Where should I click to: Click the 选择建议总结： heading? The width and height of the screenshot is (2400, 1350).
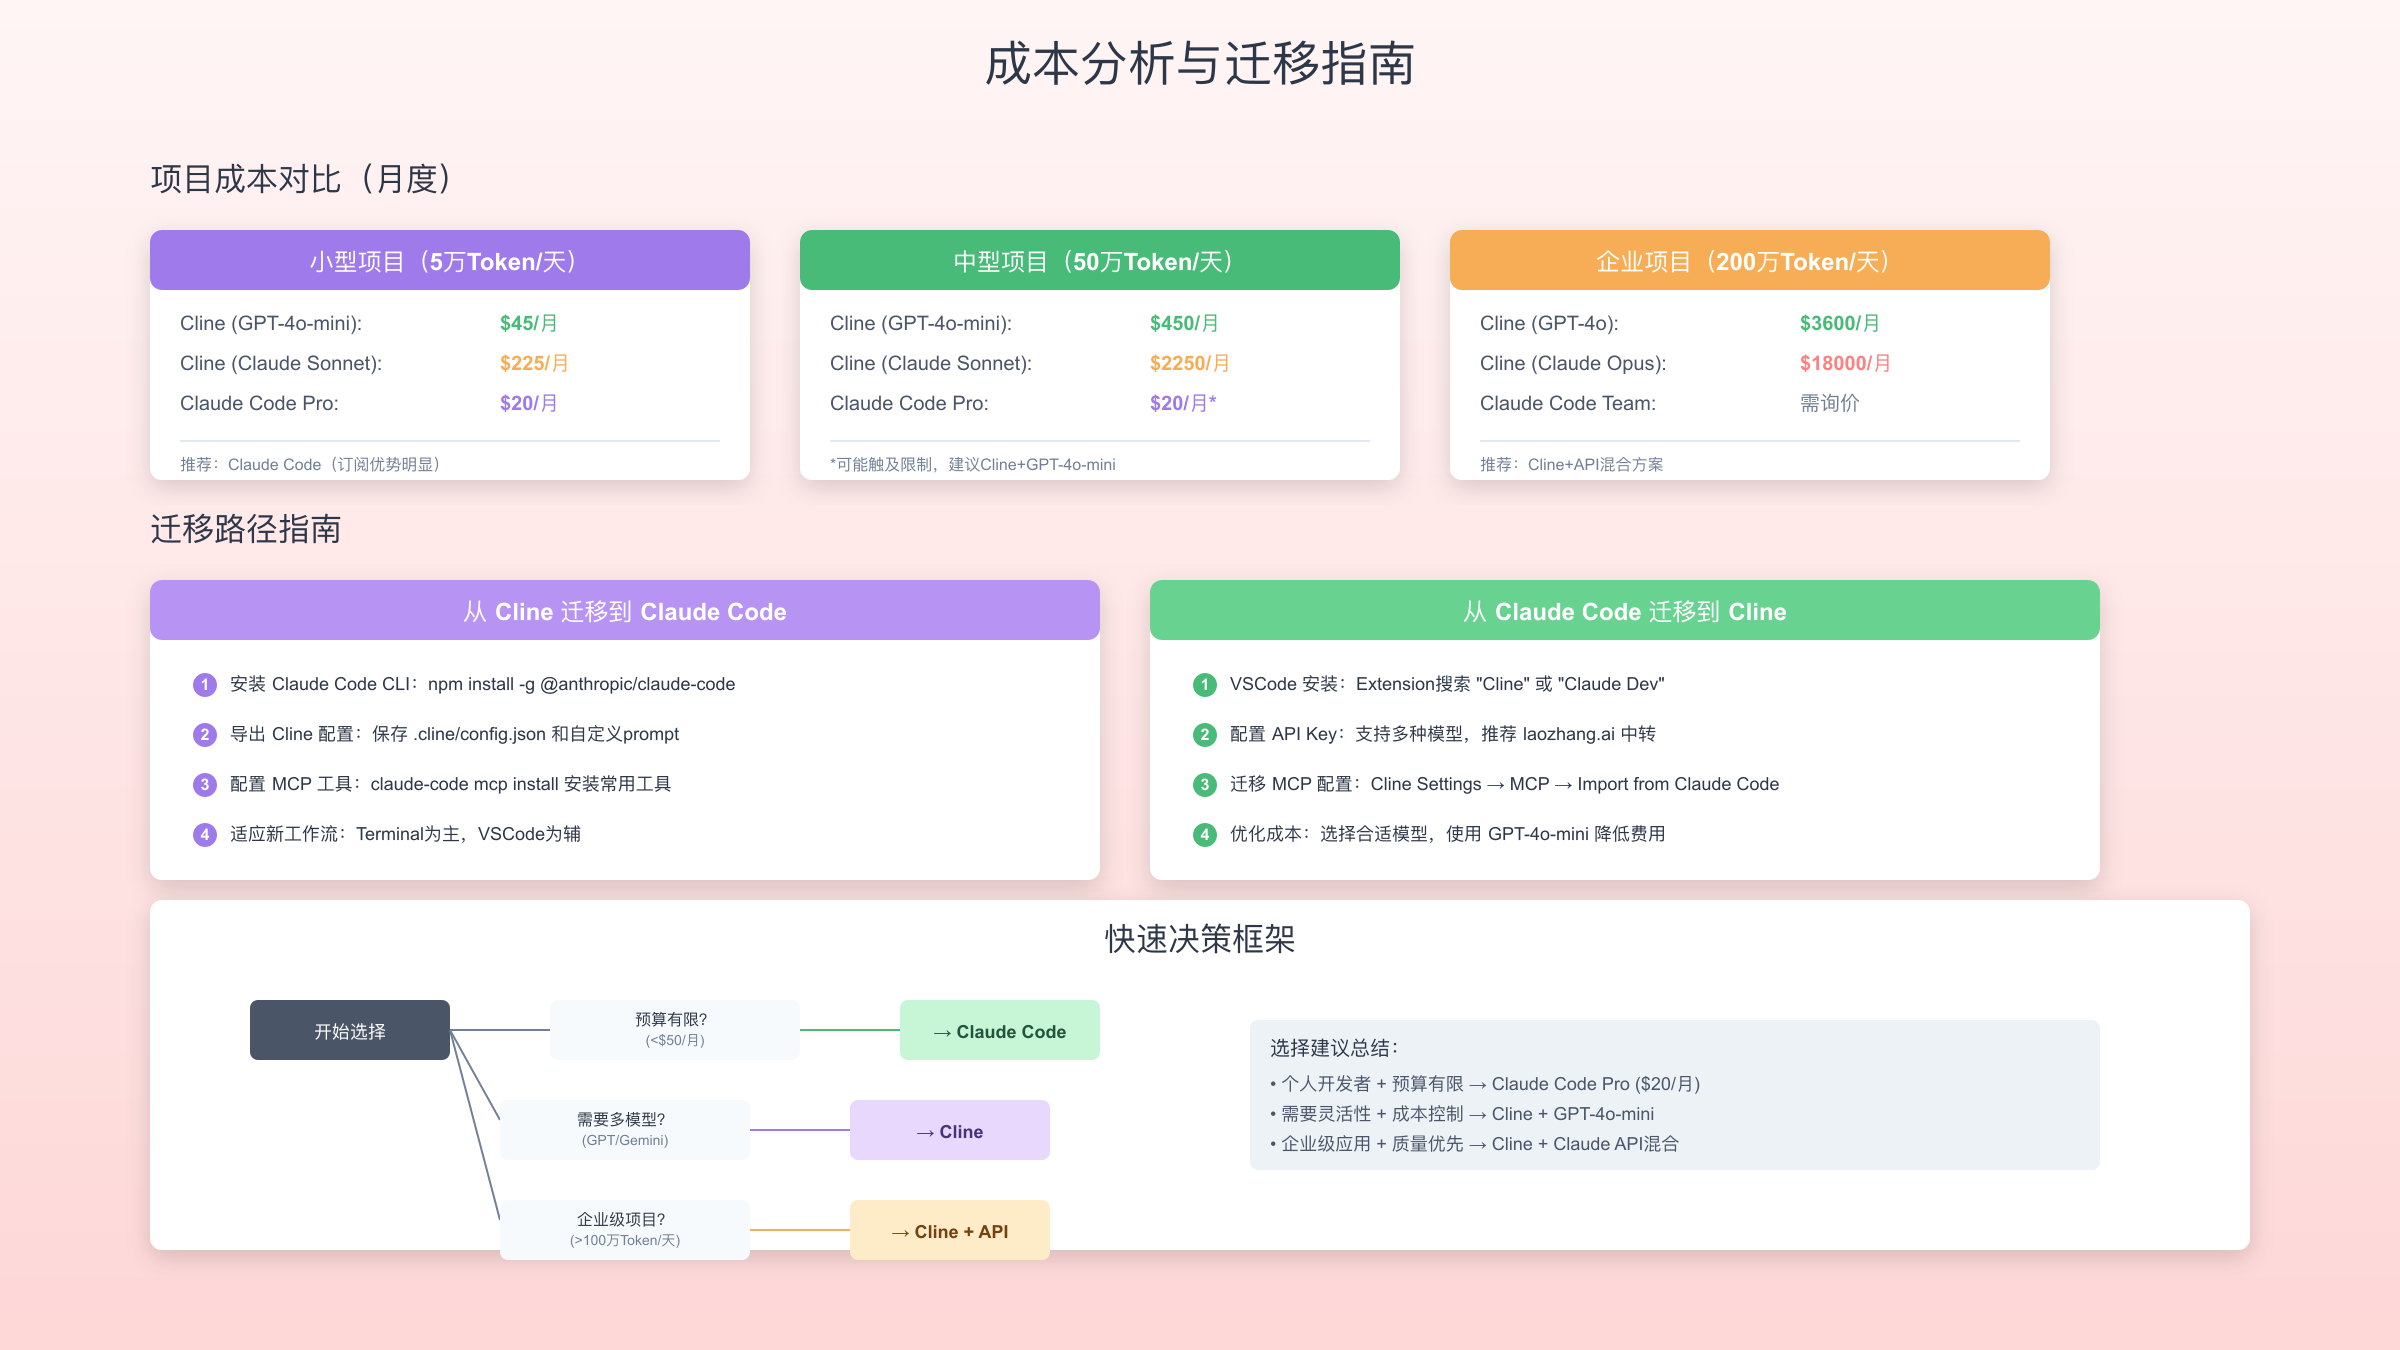pyautogui.click(x=1334, y=1048)
